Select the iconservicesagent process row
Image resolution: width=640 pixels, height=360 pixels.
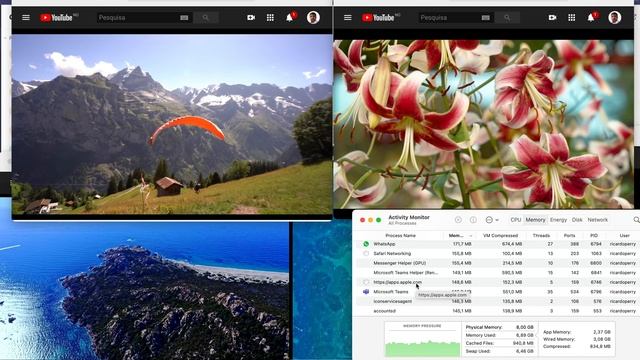(x=498, y=301)
